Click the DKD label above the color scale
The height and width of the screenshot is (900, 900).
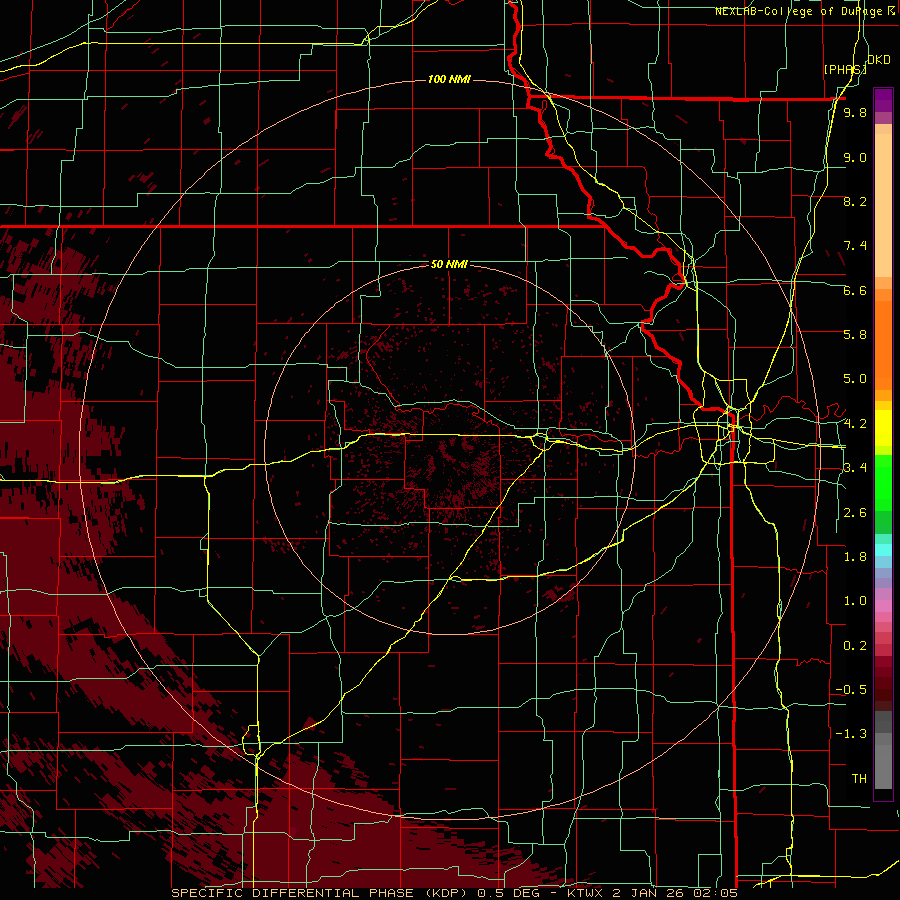(879, 60)
